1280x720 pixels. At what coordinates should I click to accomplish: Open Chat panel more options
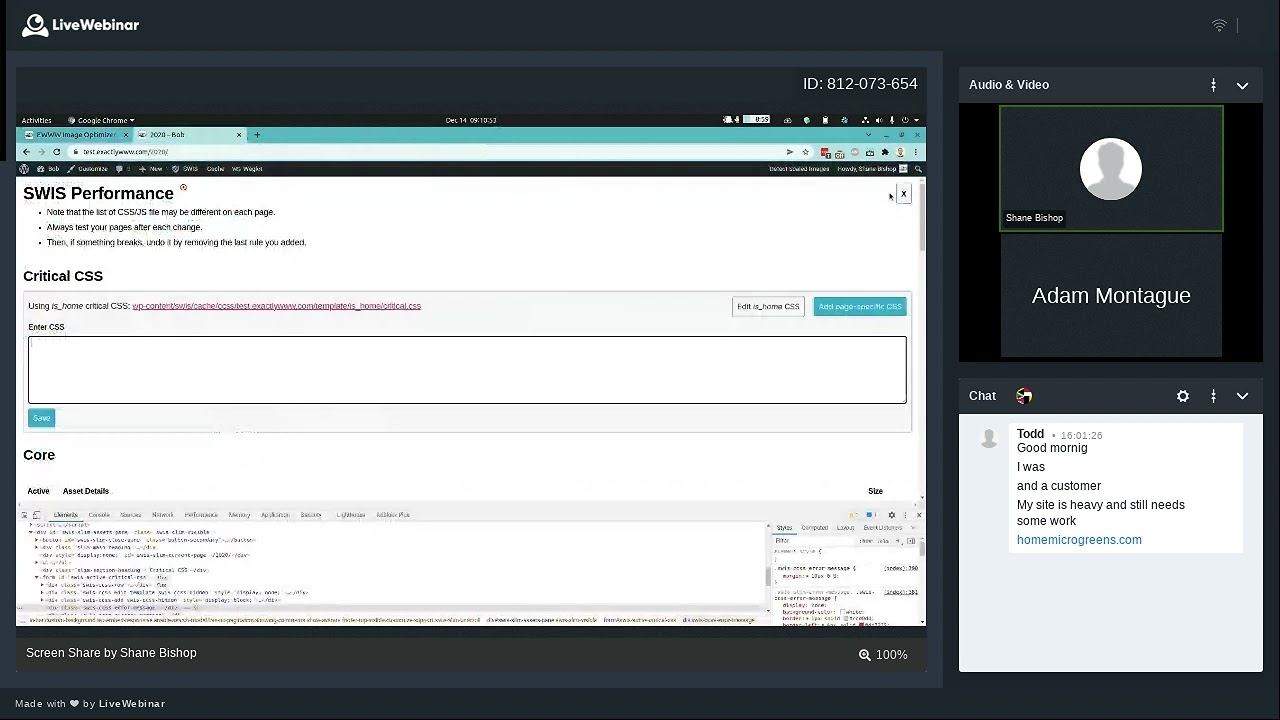(x=1213, y=396)
